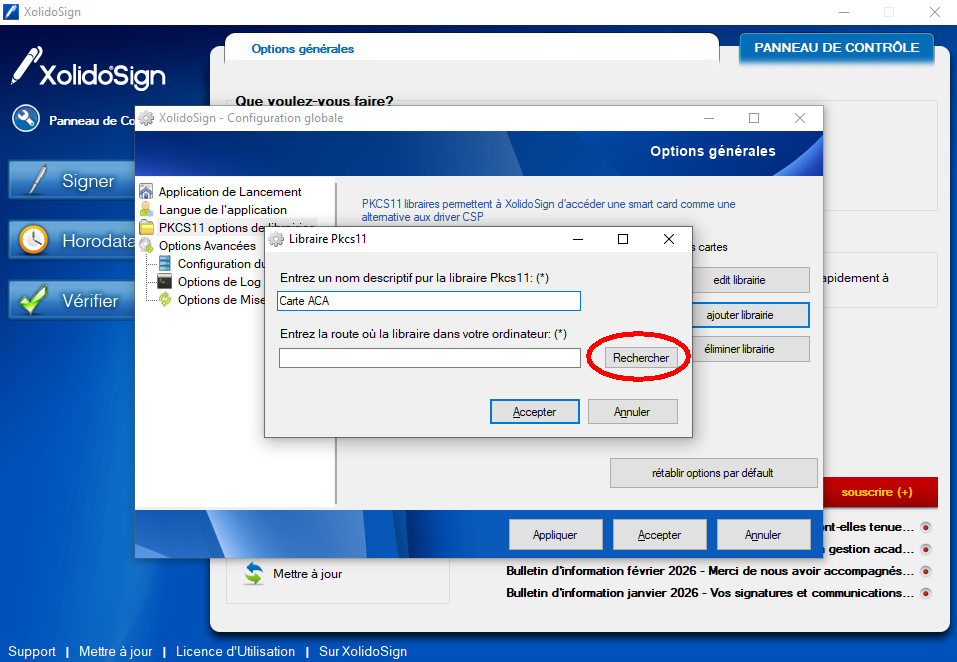Image resolution: width=957 pixels, height=662 pixels.
Task: Click XolidoSign app icon in main title bar
Action: point(11,12)
